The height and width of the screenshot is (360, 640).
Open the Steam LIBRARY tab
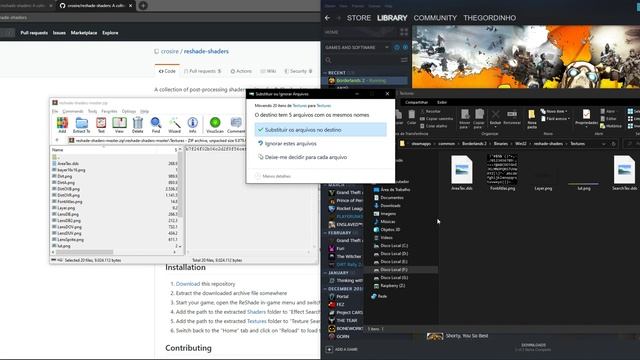(x=392, y=18)
